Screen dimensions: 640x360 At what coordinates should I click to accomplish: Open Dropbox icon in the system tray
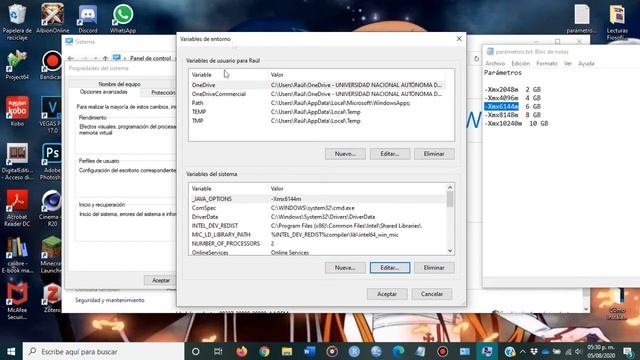[x=534, y=351]
